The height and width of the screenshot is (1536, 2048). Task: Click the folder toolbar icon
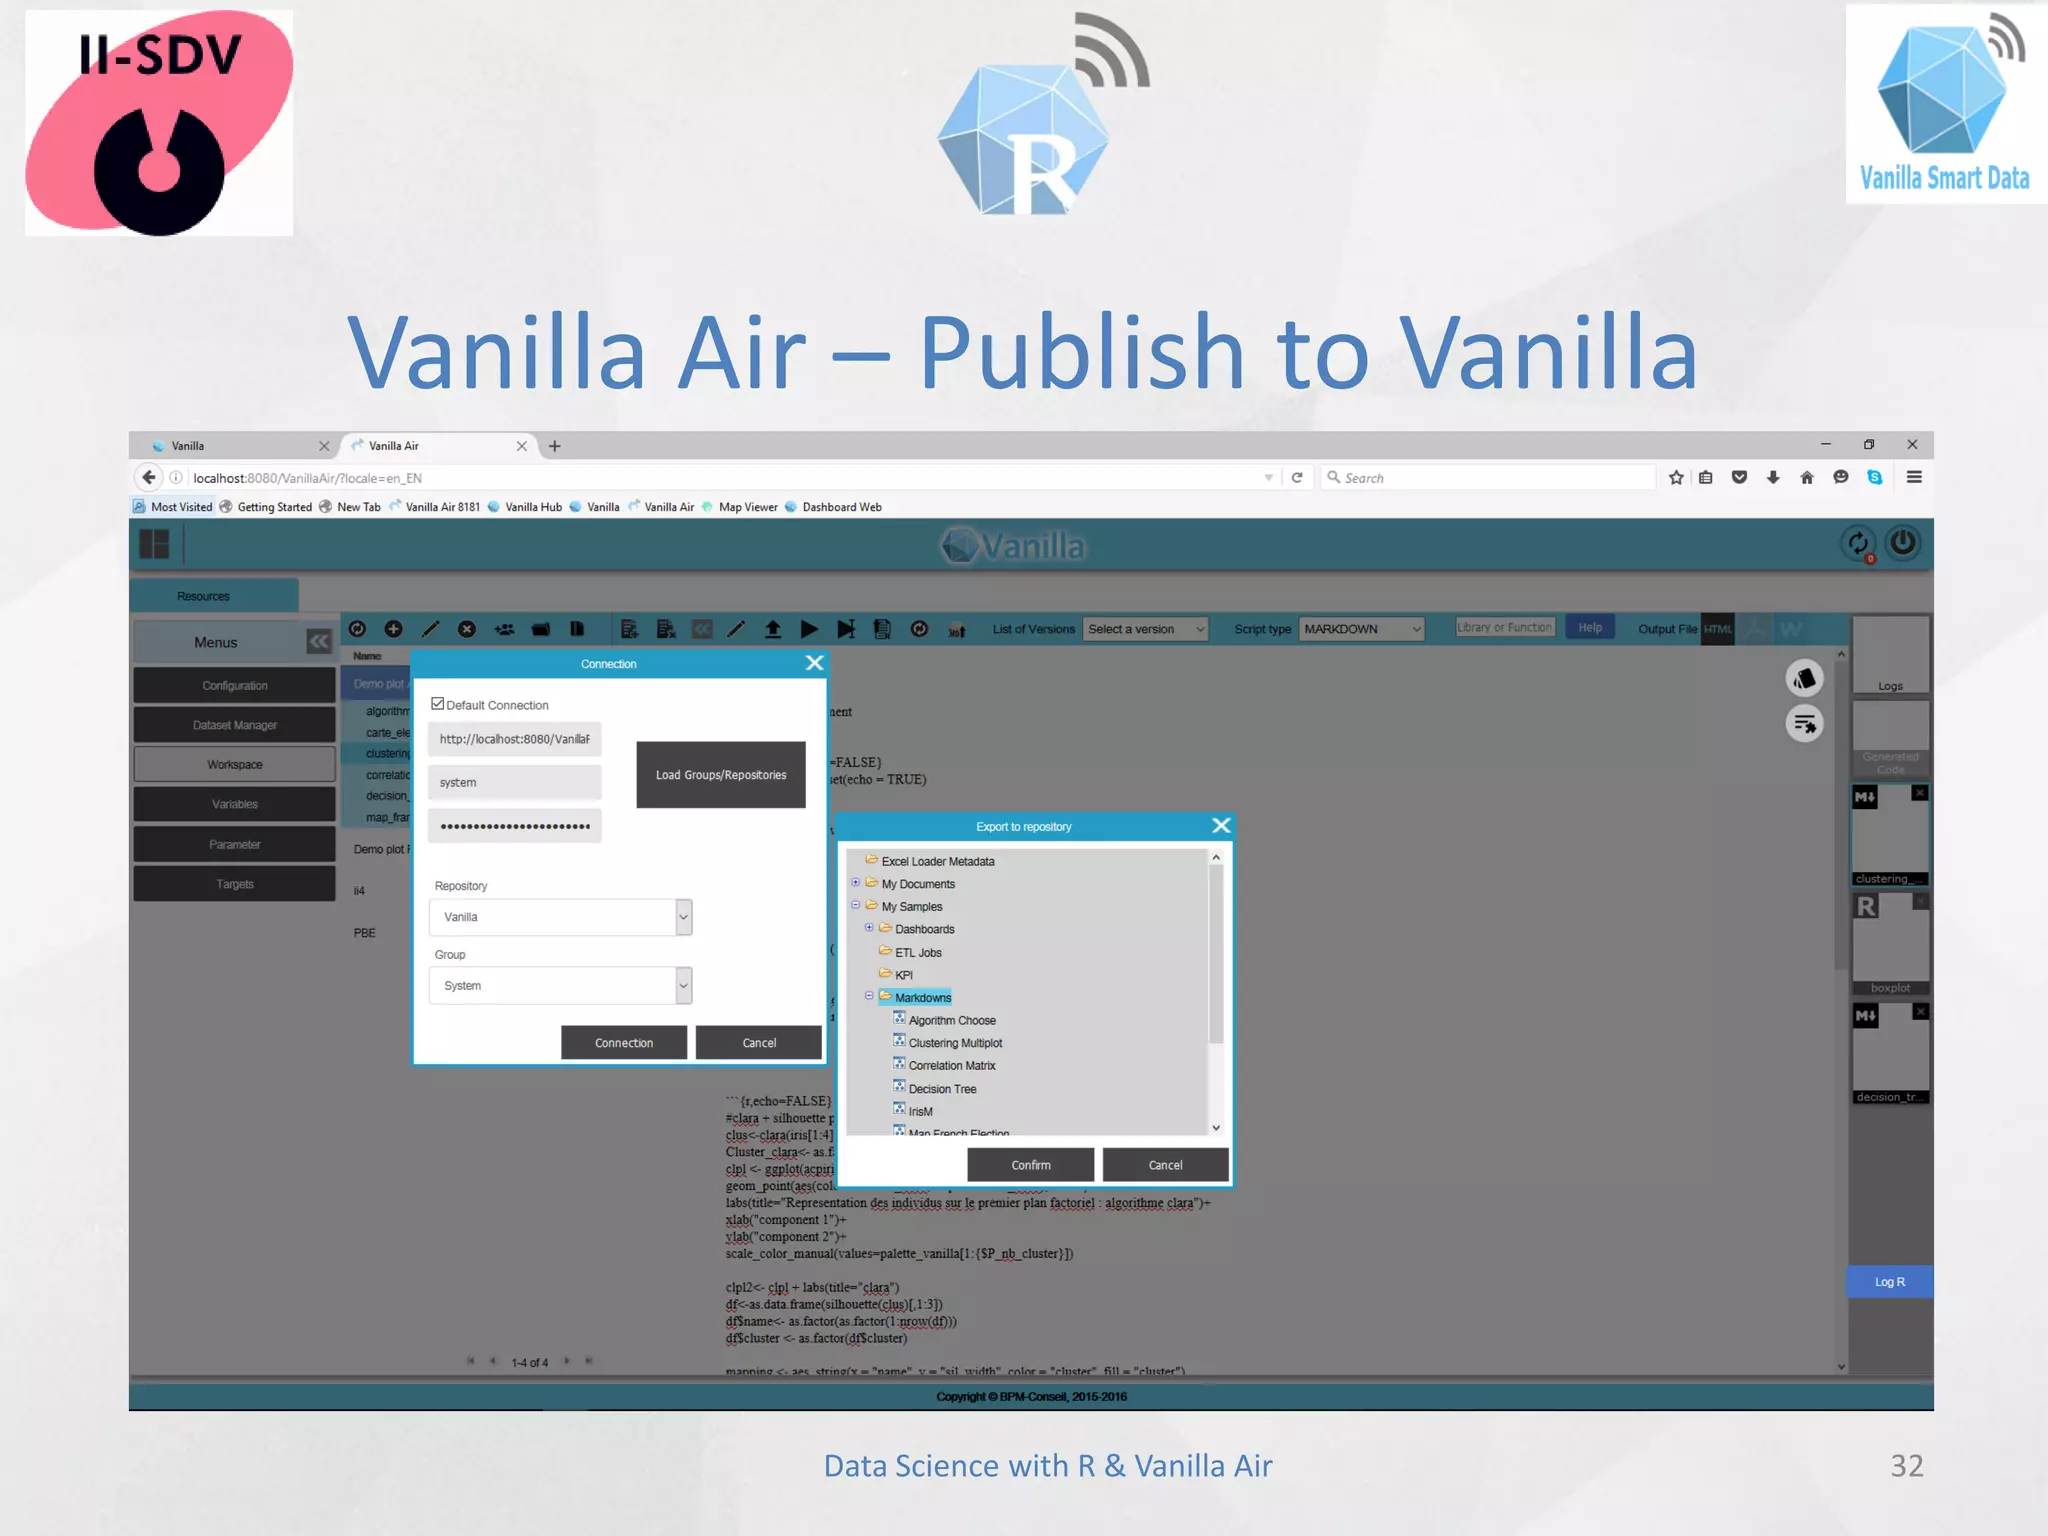541,629
